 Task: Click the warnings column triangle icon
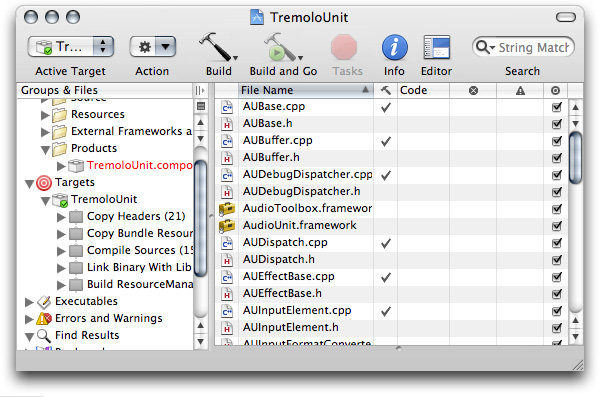click(520, 90)
